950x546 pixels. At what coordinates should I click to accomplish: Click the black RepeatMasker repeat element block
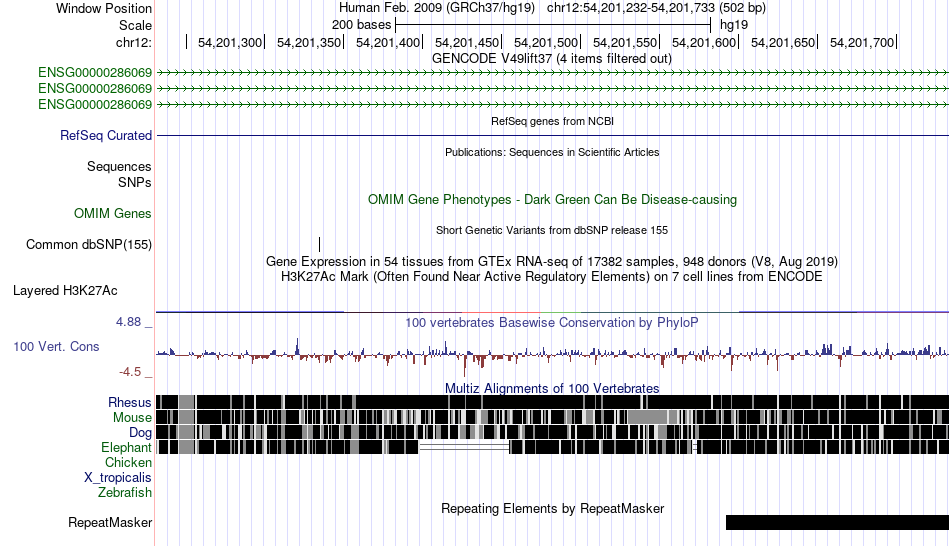click(x=837, y=522)
